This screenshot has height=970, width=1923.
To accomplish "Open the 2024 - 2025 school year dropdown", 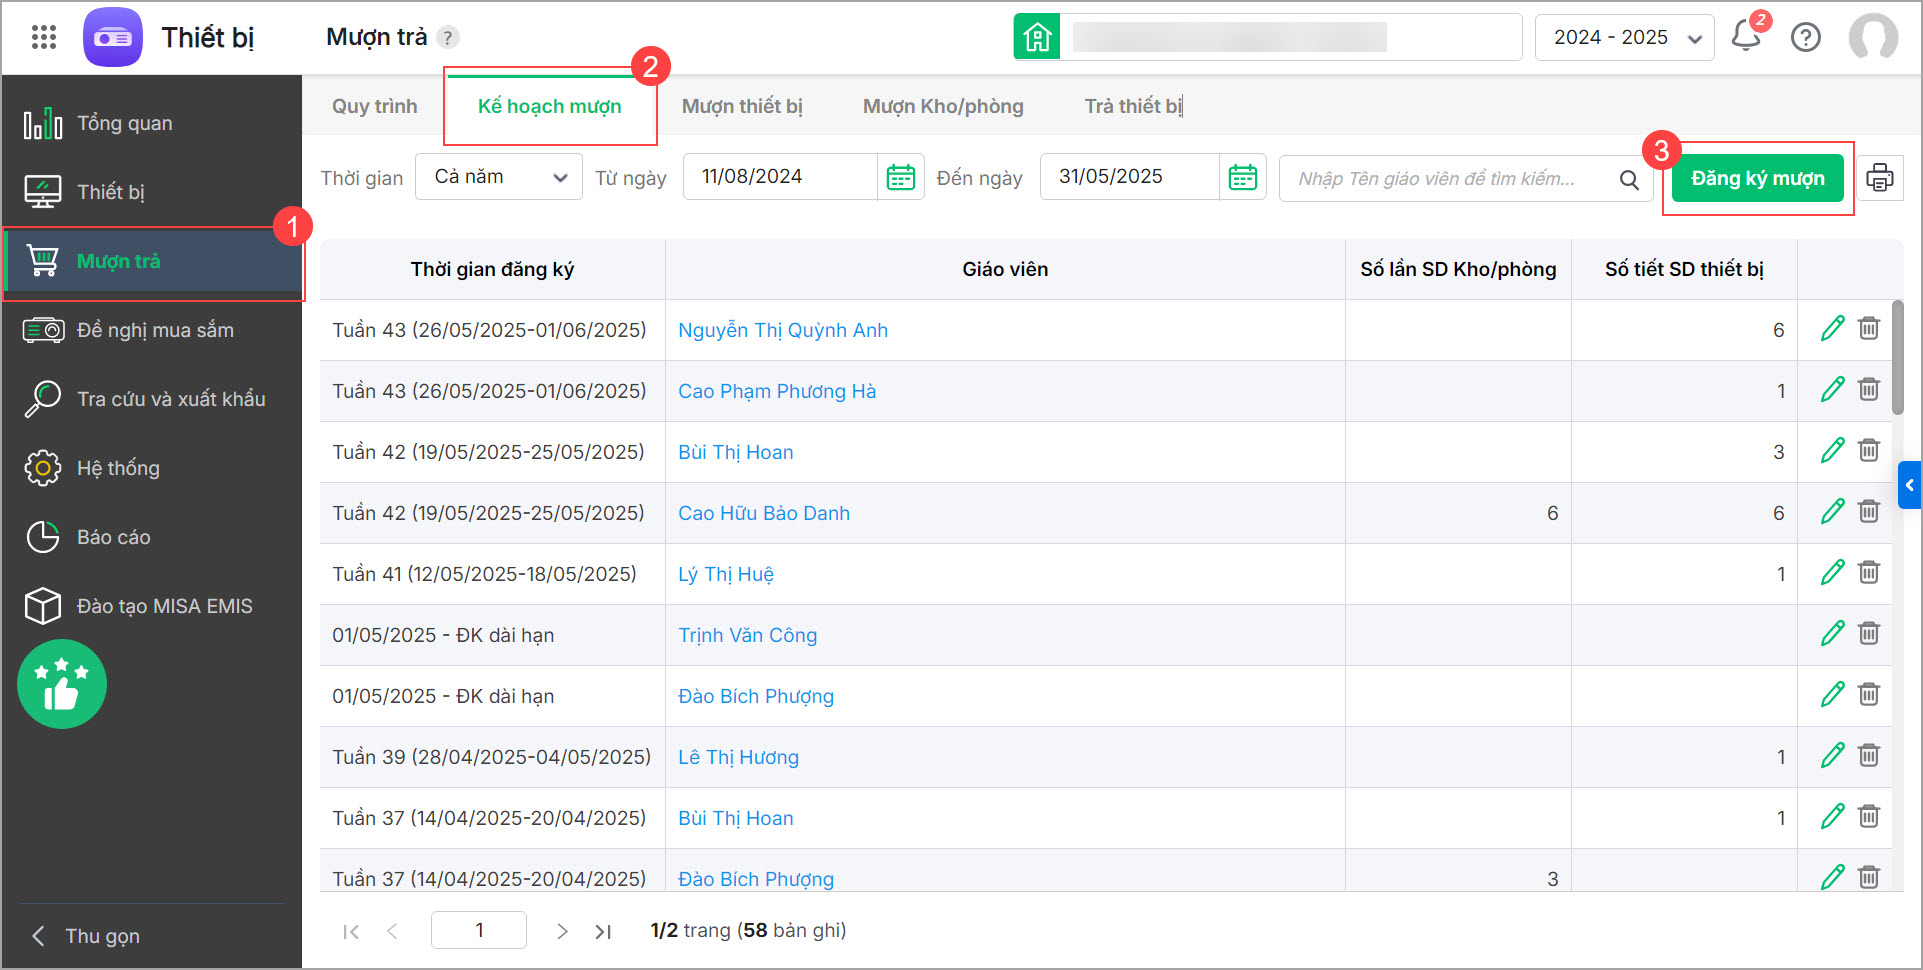I will [1624, 38].
